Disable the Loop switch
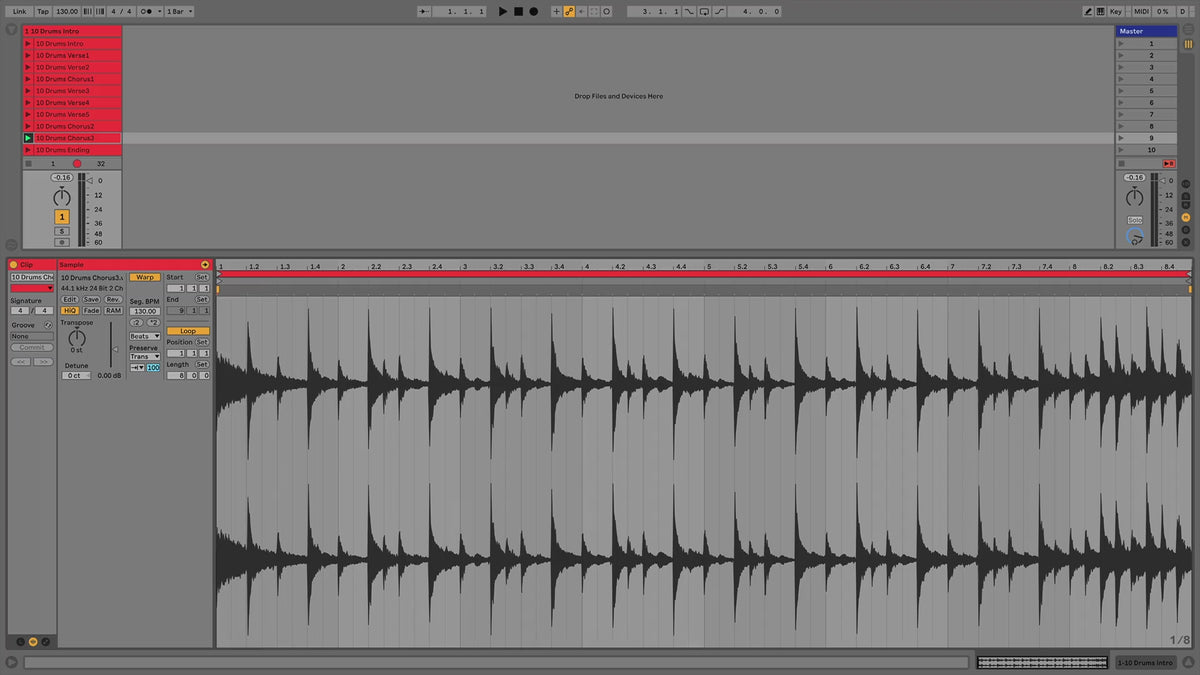This screenshot has width=1200, height=675. click(187, 331)
